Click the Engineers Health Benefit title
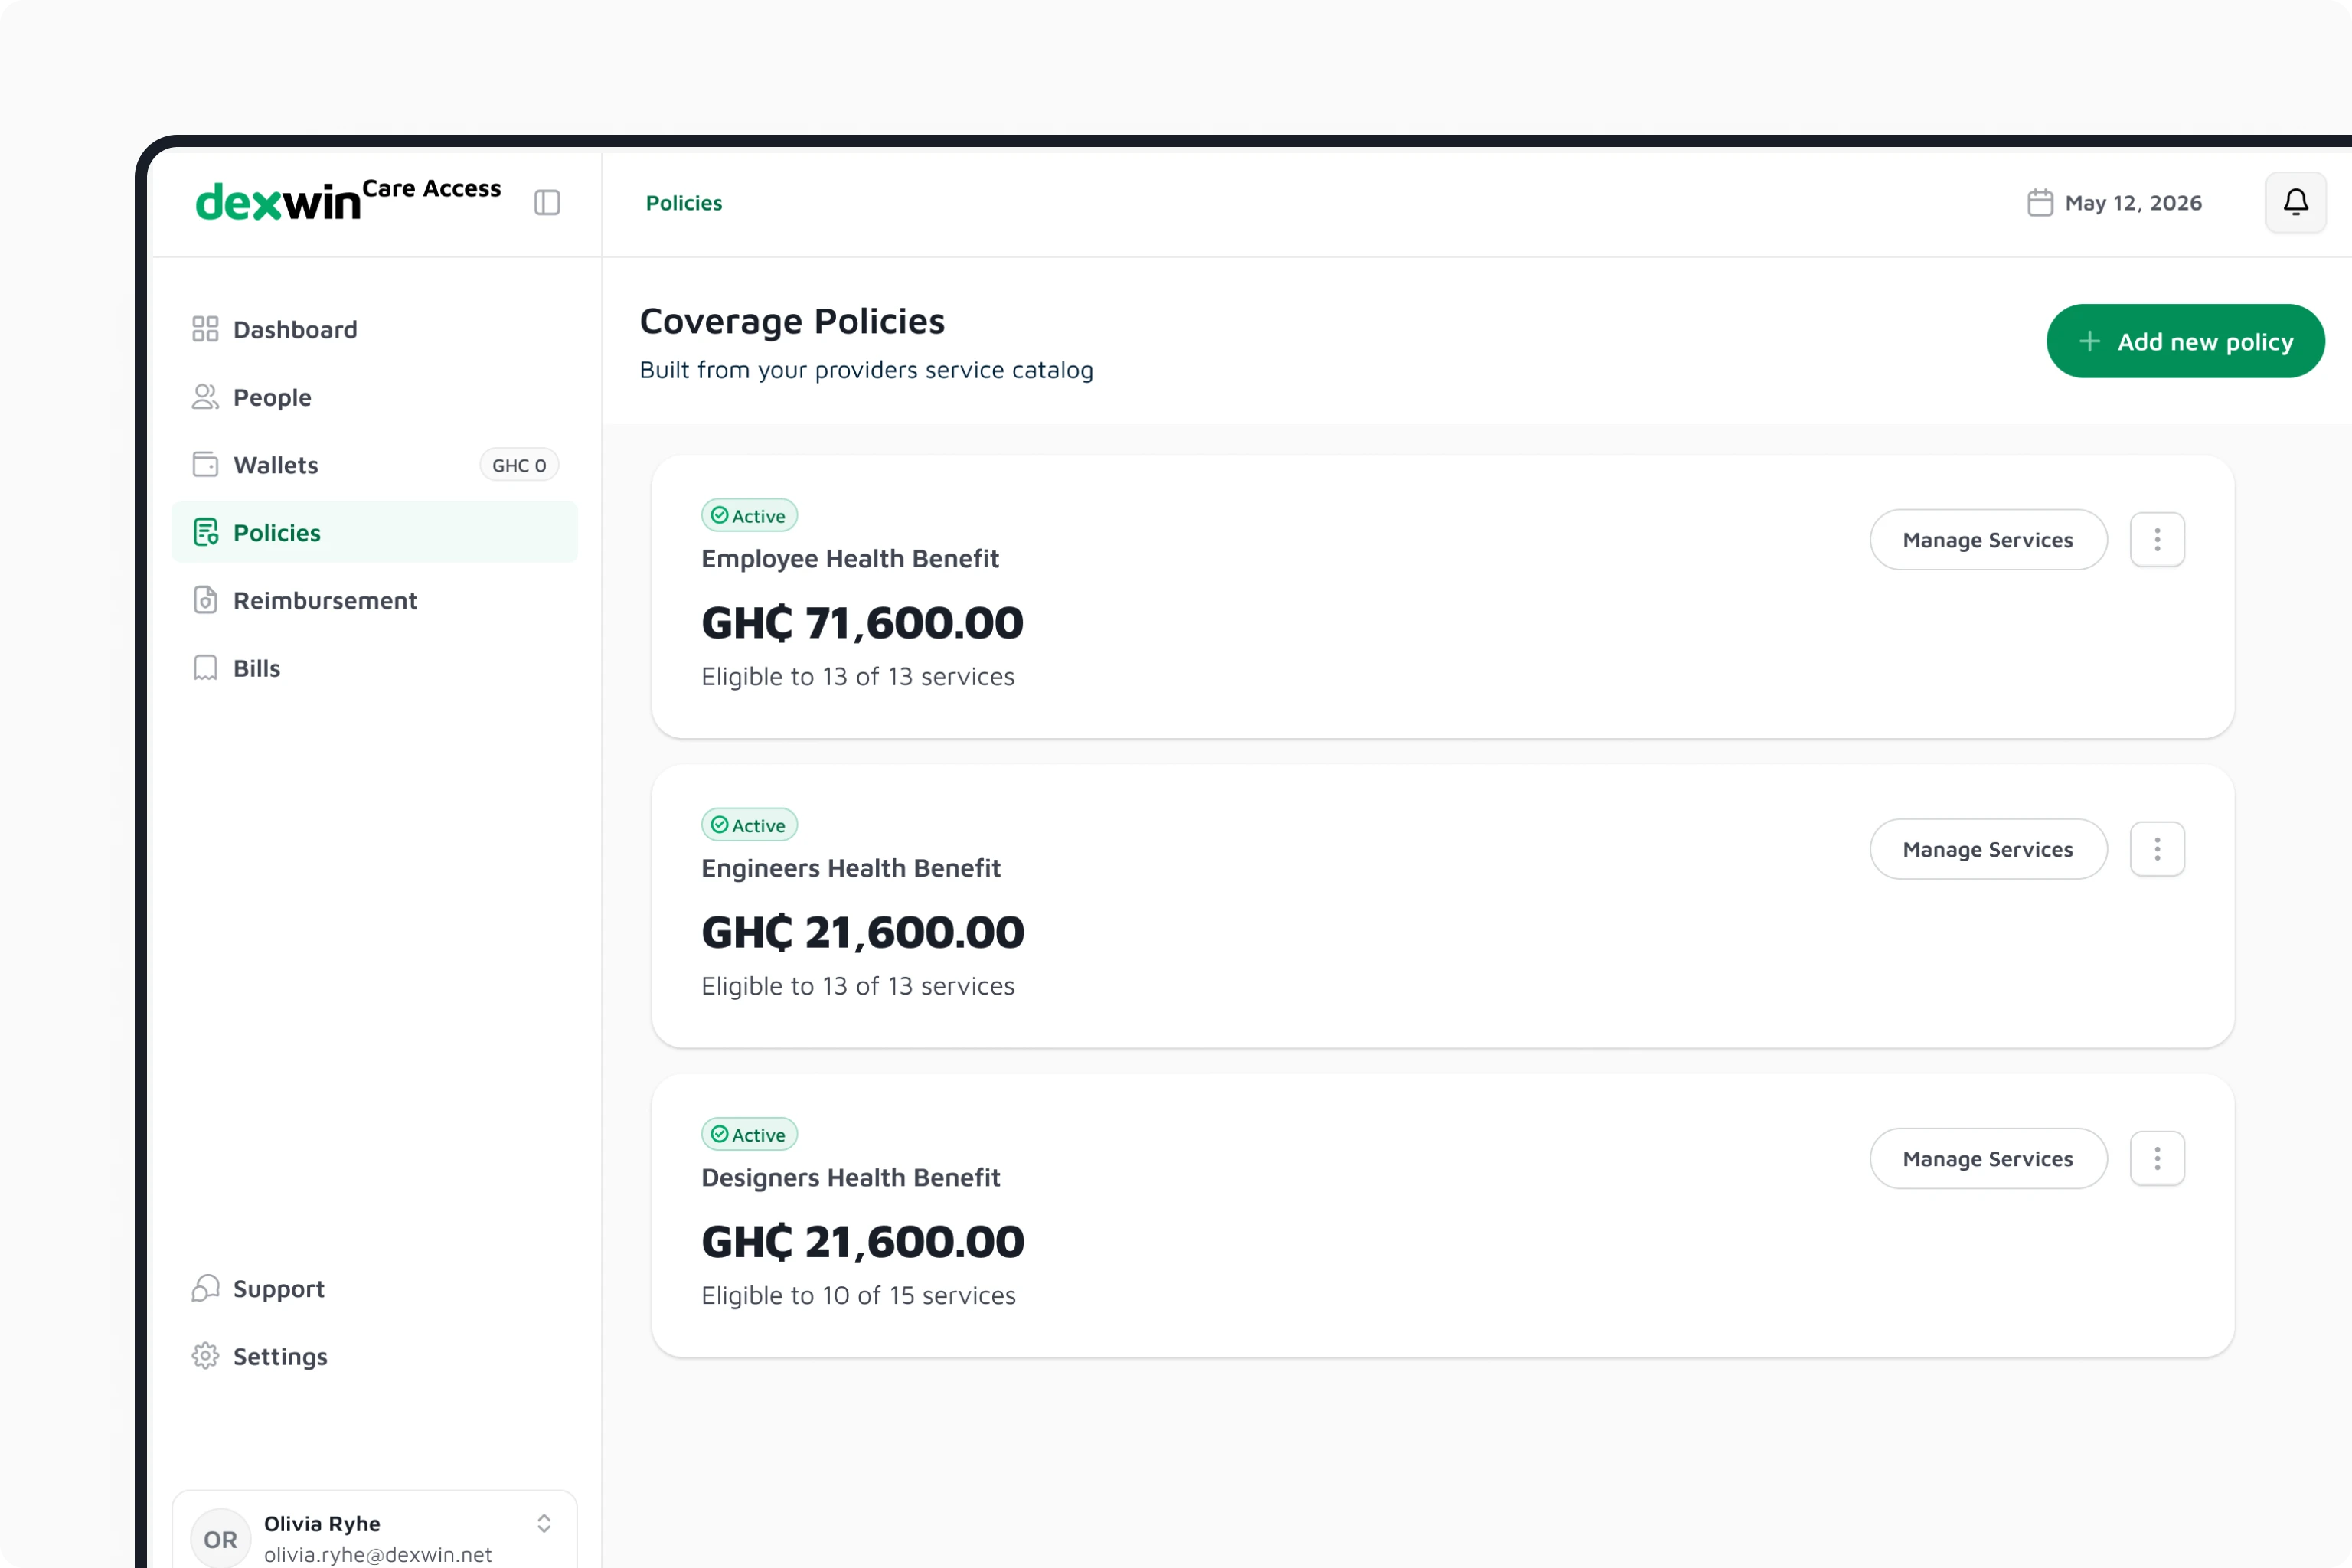 [850, 868]
